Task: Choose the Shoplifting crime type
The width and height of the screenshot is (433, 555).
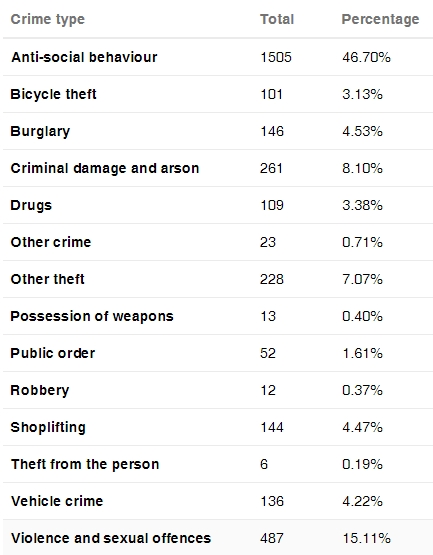Action: pyautogui.click(x=48, y=428)
